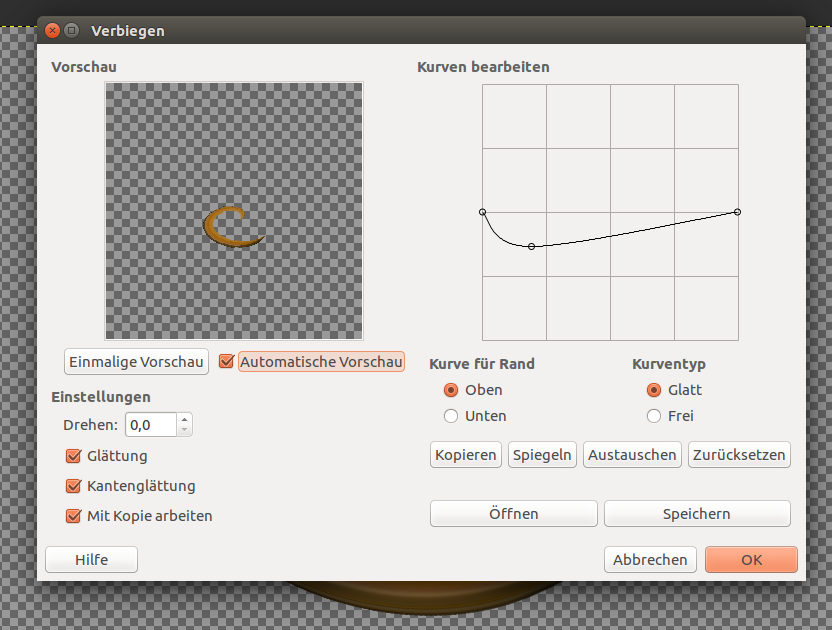
Task: Choose the Unten radio button
Action: click(x=451, y=416)
